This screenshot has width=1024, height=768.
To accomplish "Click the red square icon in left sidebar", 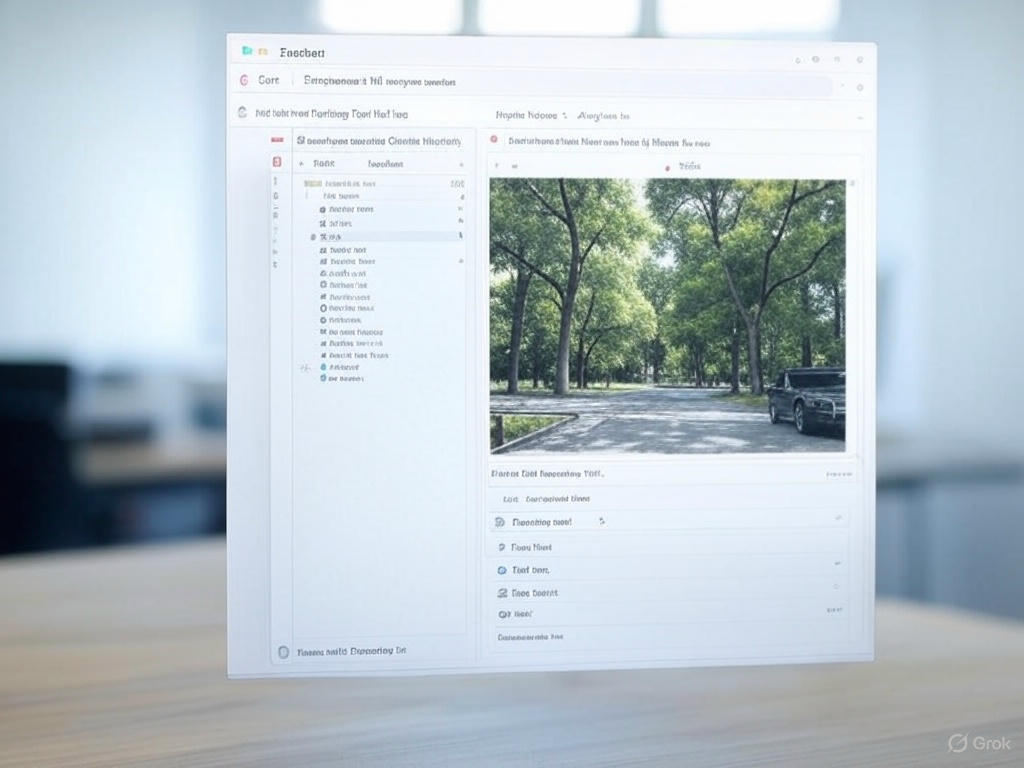I will (277, 162).
